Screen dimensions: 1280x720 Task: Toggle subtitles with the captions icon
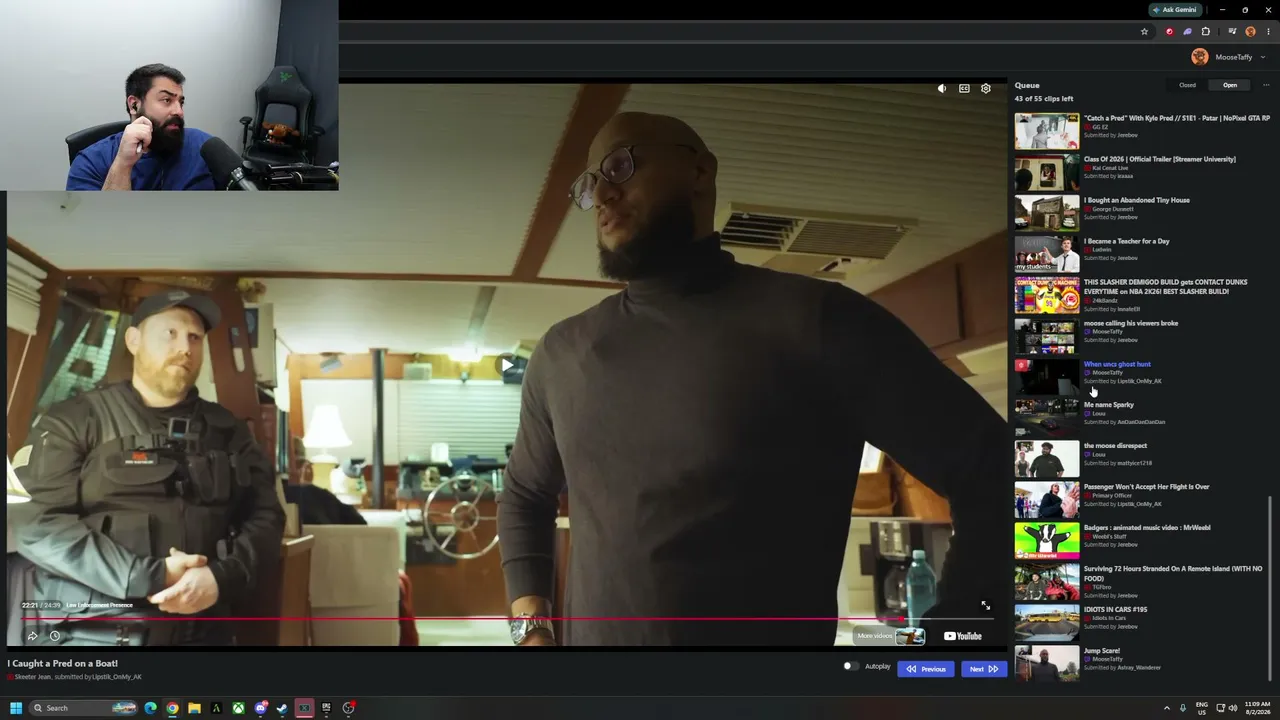[964, 89]
